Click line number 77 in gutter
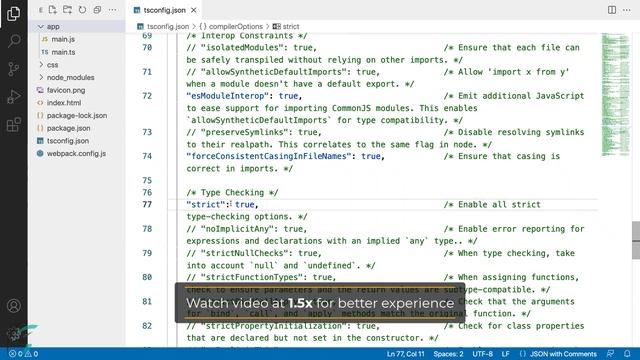This screenshot has width=640, height=360. (x=147, y=204)
